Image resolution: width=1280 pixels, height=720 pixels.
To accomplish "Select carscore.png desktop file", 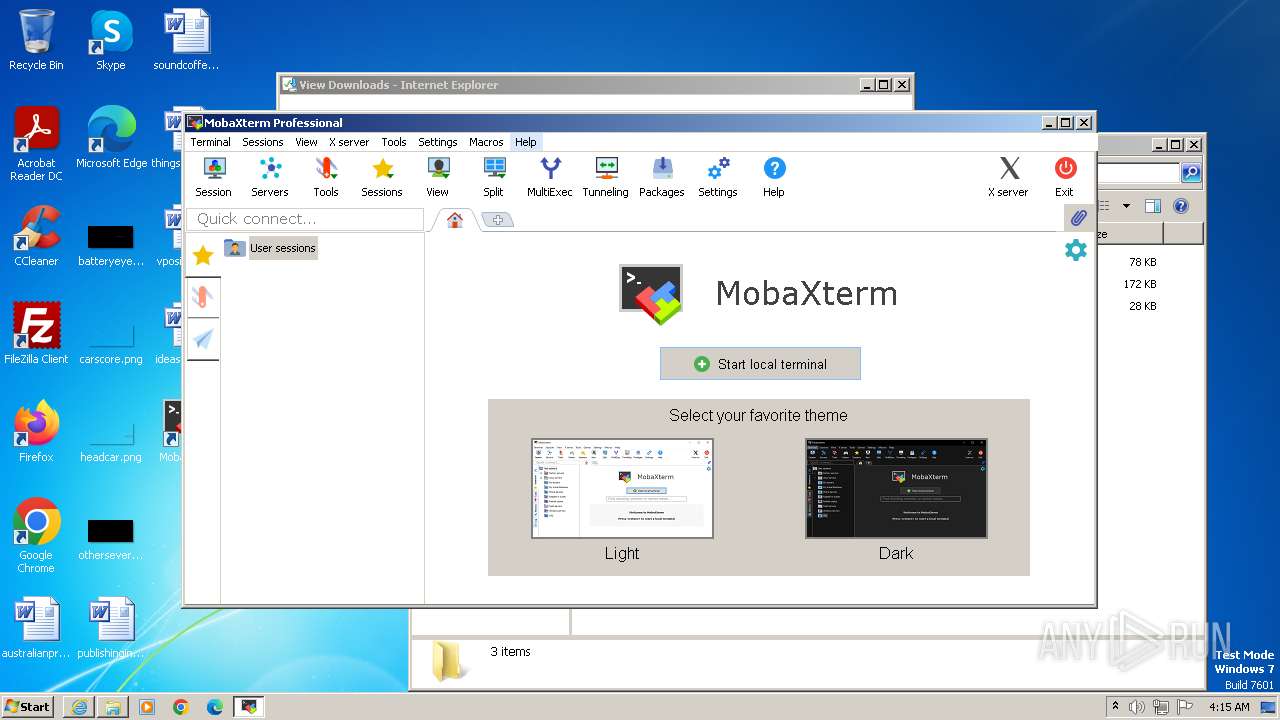I will point(111,340).
